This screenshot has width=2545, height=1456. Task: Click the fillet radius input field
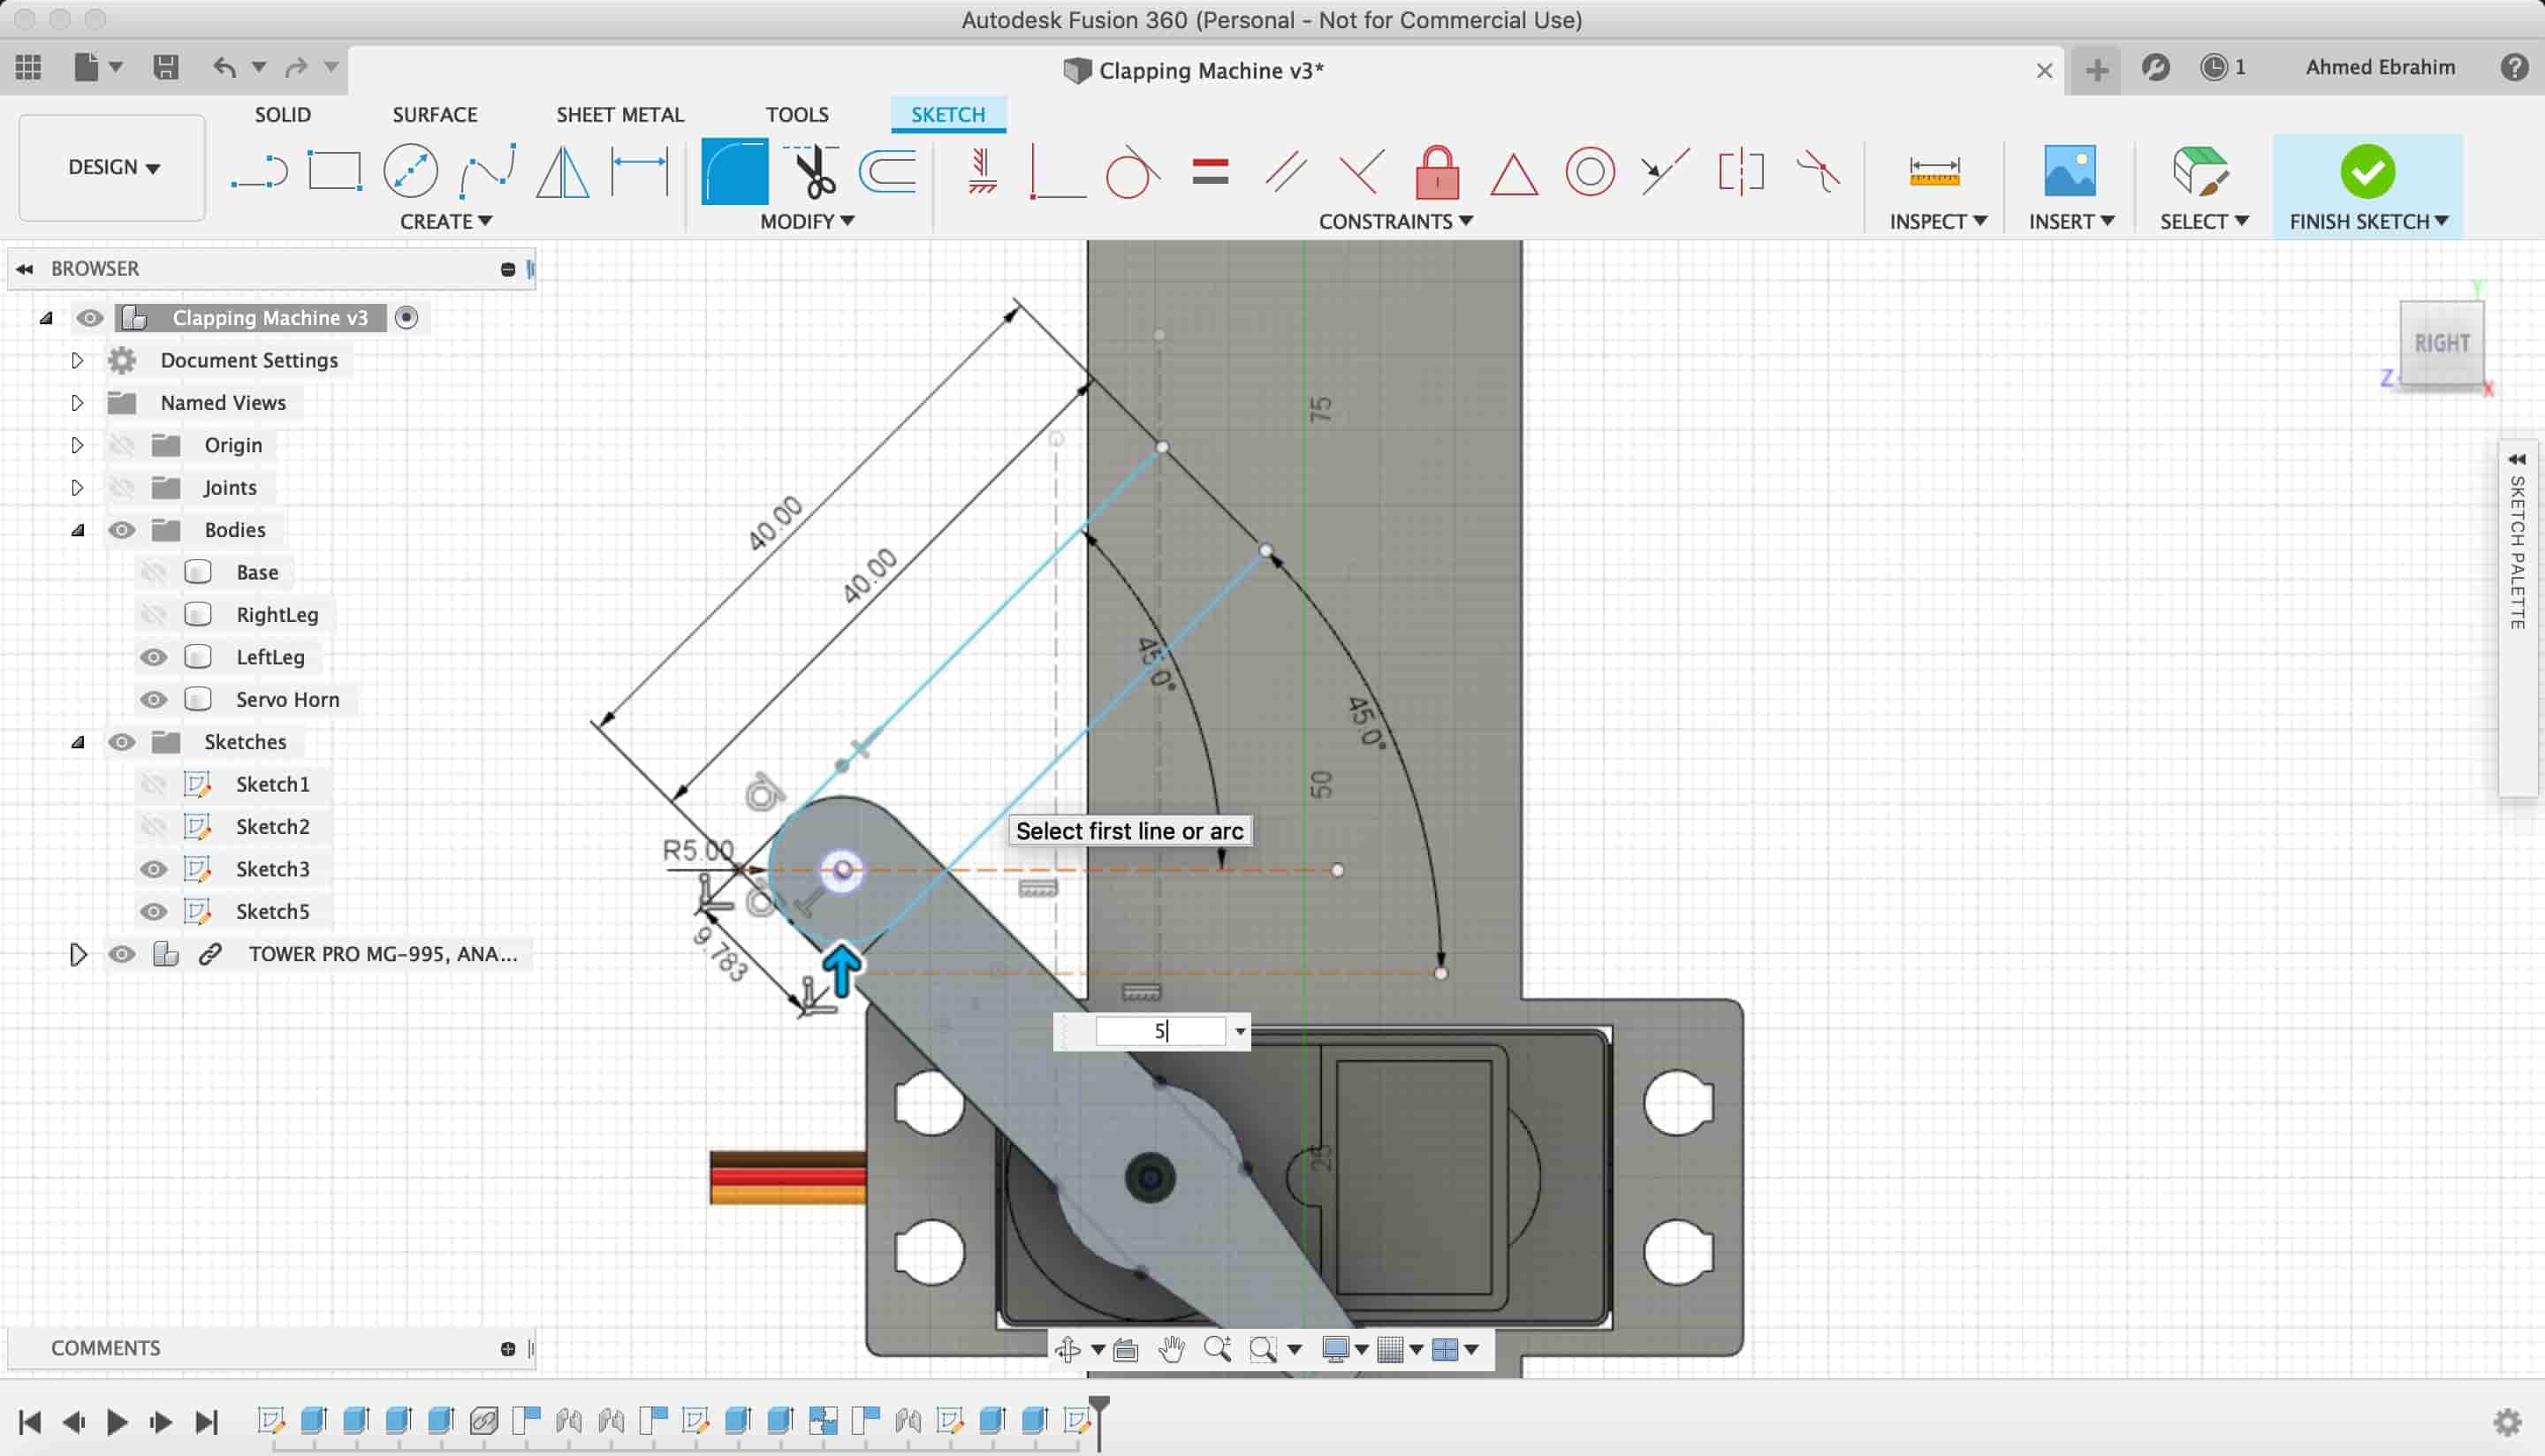point(1160,1031)
